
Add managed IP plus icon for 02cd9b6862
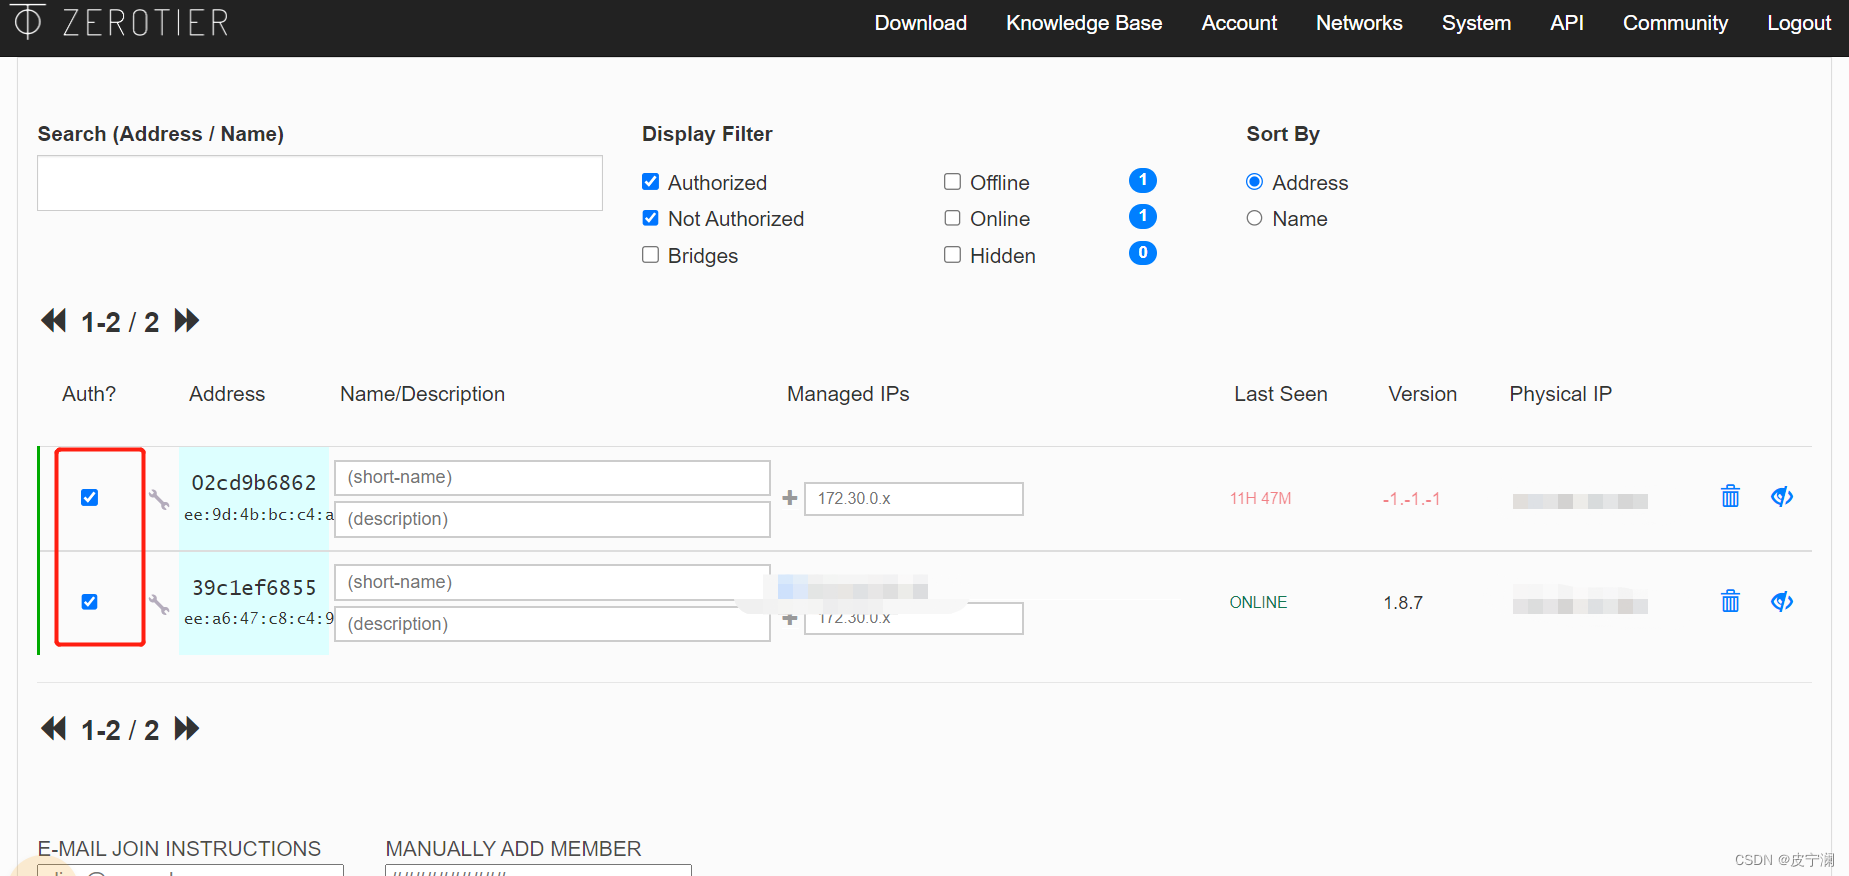tap(790, 498)
